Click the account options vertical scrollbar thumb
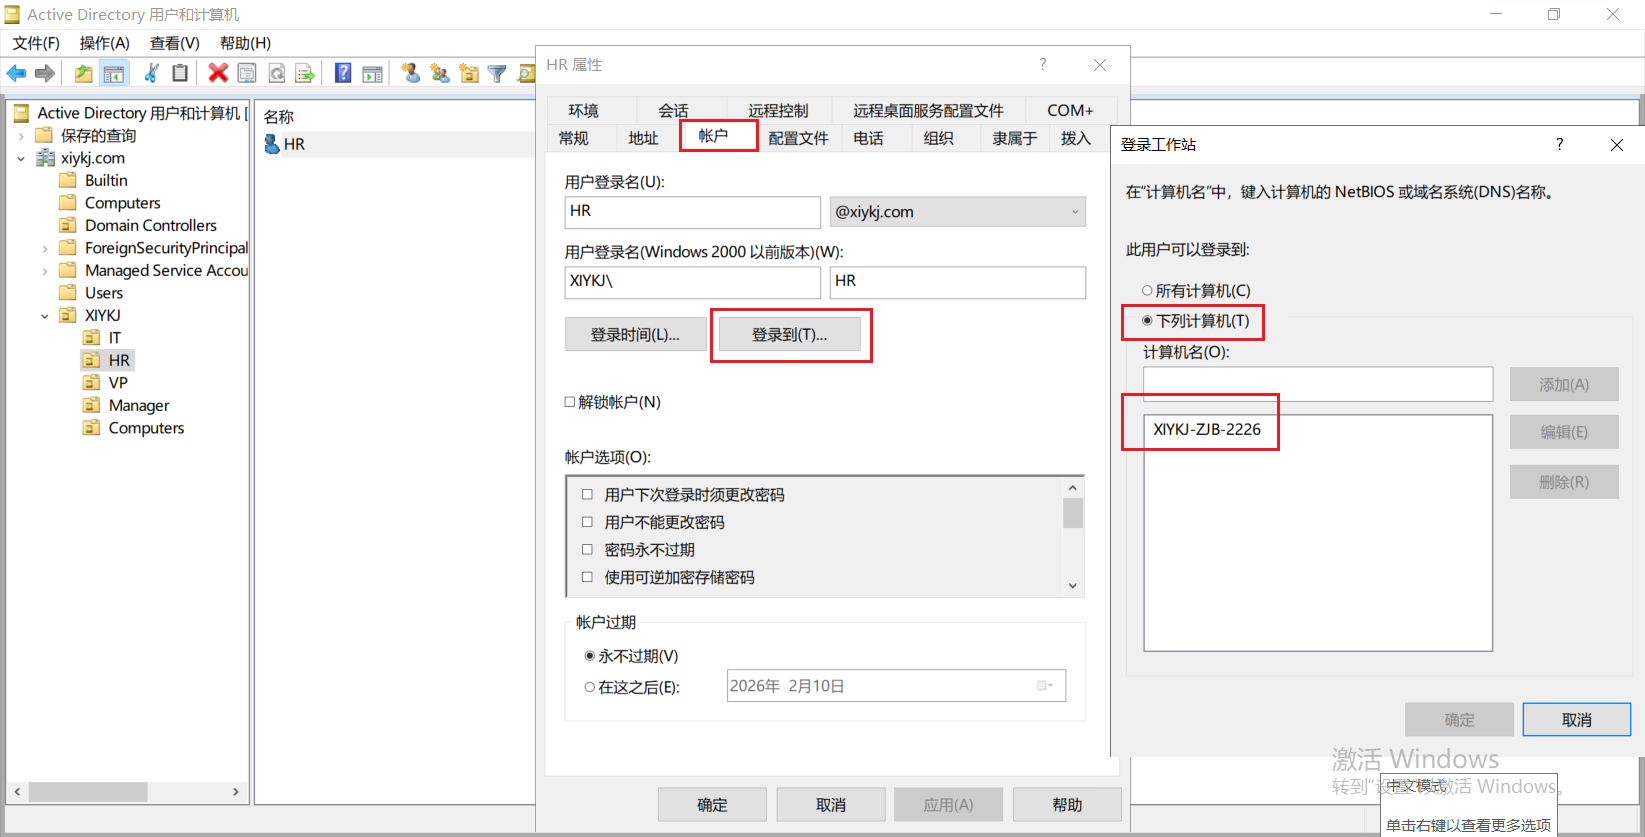Screen dimensions: 1645x837 (x=1073, y=513)
